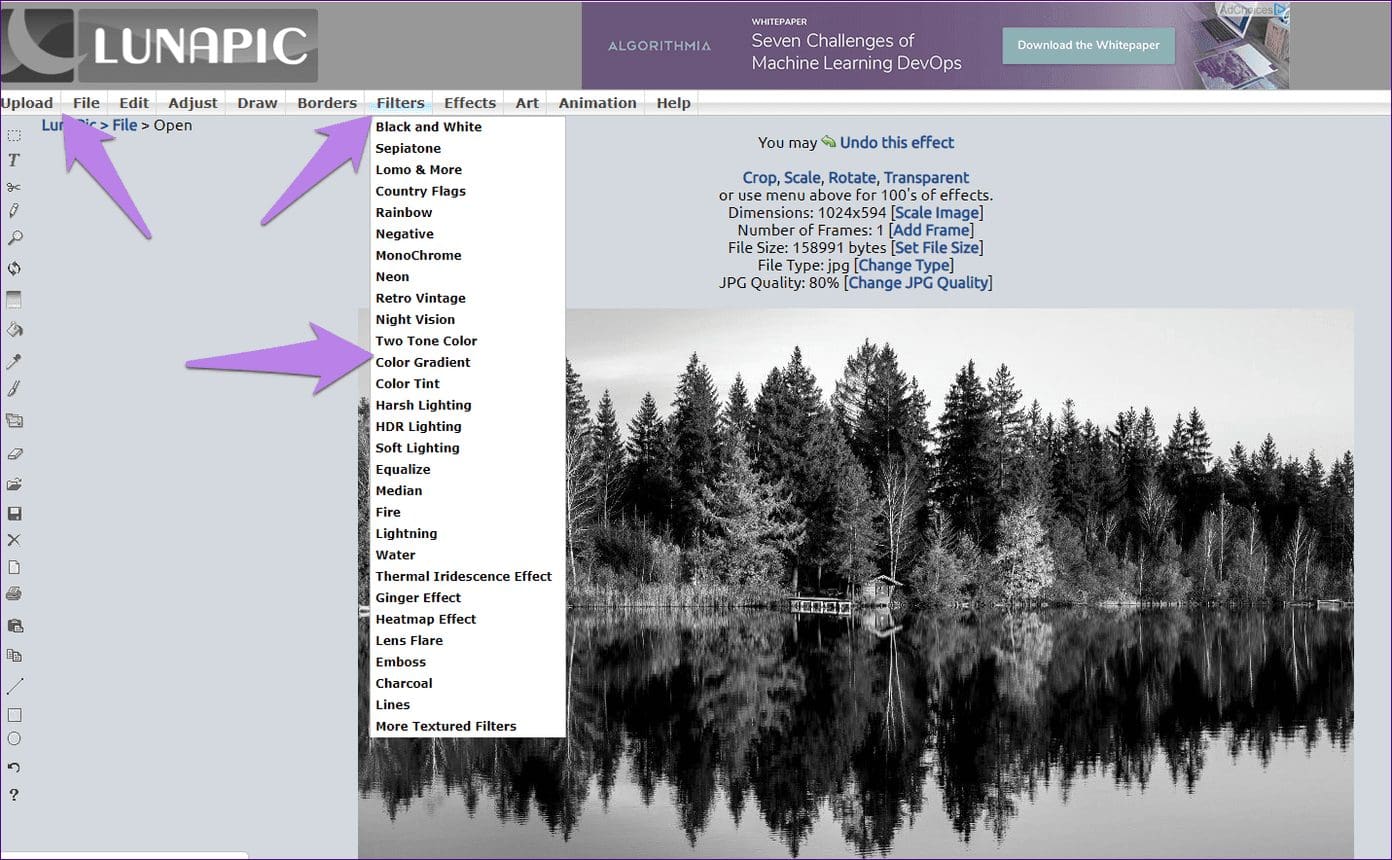
Task: Apply the Night Vision filter
Action: coord(415,319)
